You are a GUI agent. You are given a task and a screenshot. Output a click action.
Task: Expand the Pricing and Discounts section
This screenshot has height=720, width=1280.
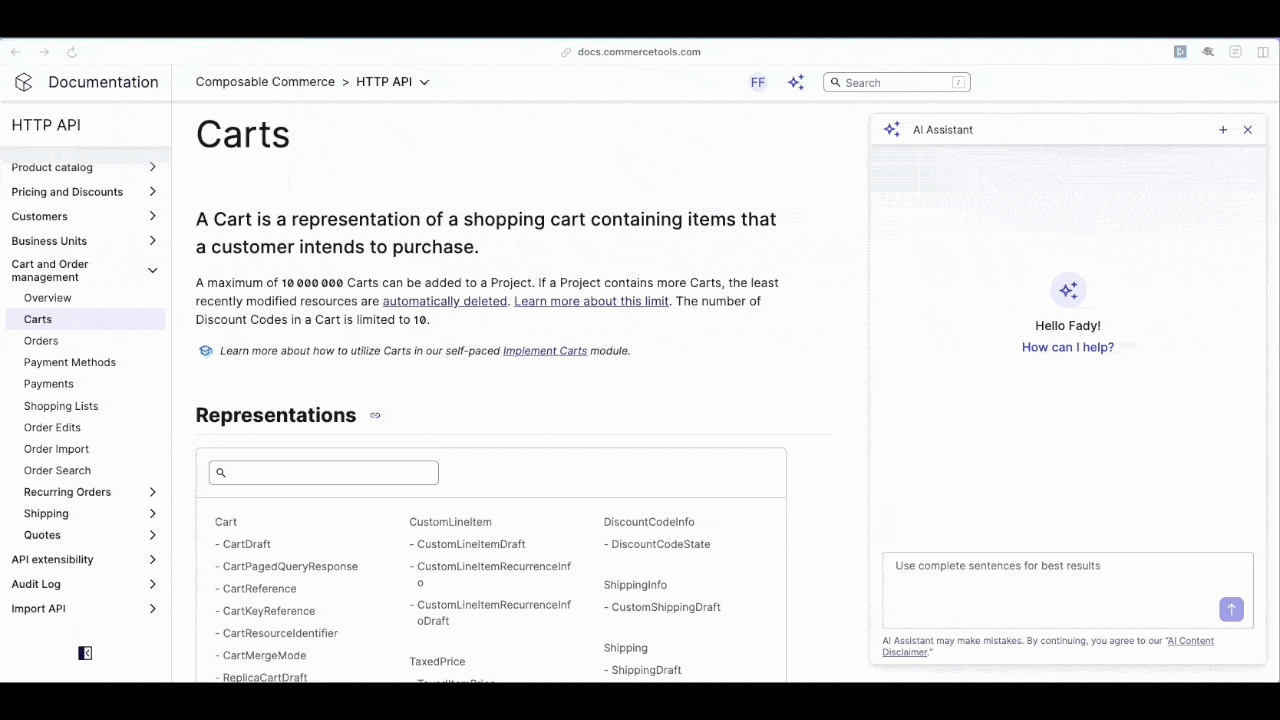(152, 192)
